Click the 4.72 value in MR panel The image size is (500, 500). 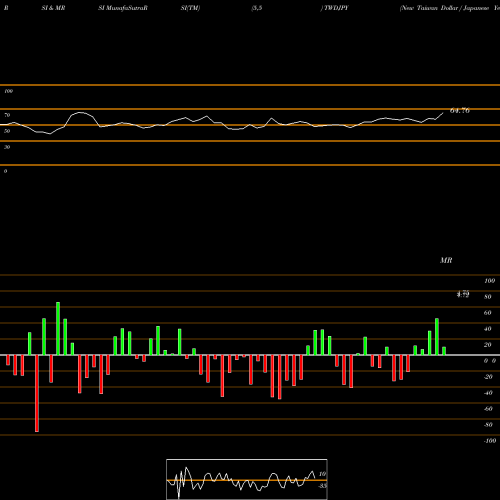coord(463,294)
